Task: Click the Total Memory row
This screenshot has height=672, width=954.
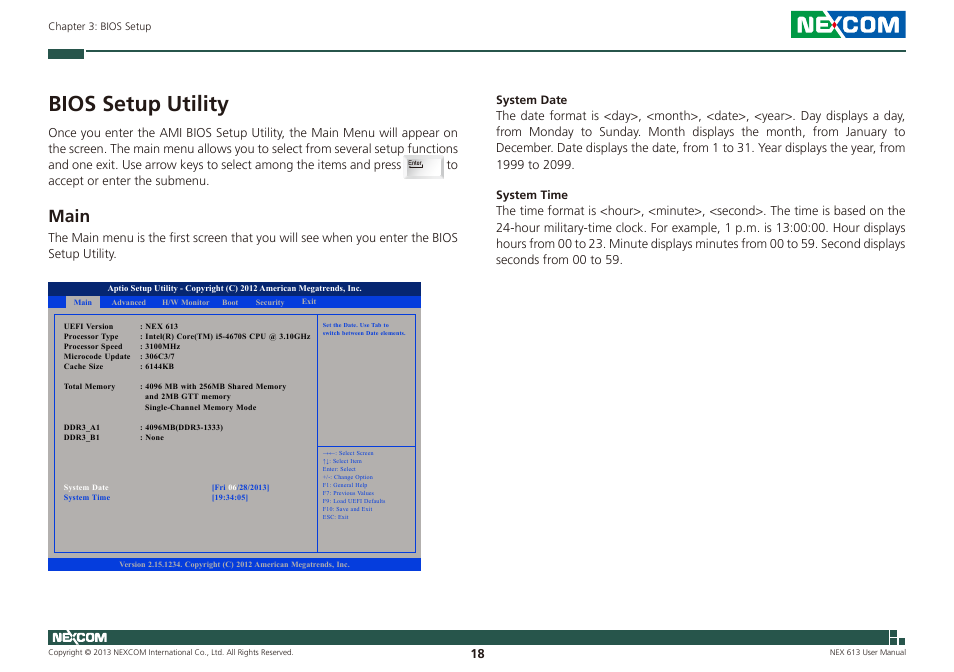Action: click(175, 387)
